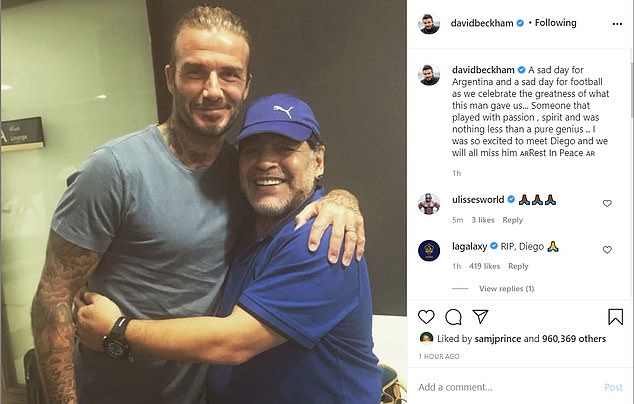View the 960,369 others who liked
Screen dimensions: 634x404
574,338
